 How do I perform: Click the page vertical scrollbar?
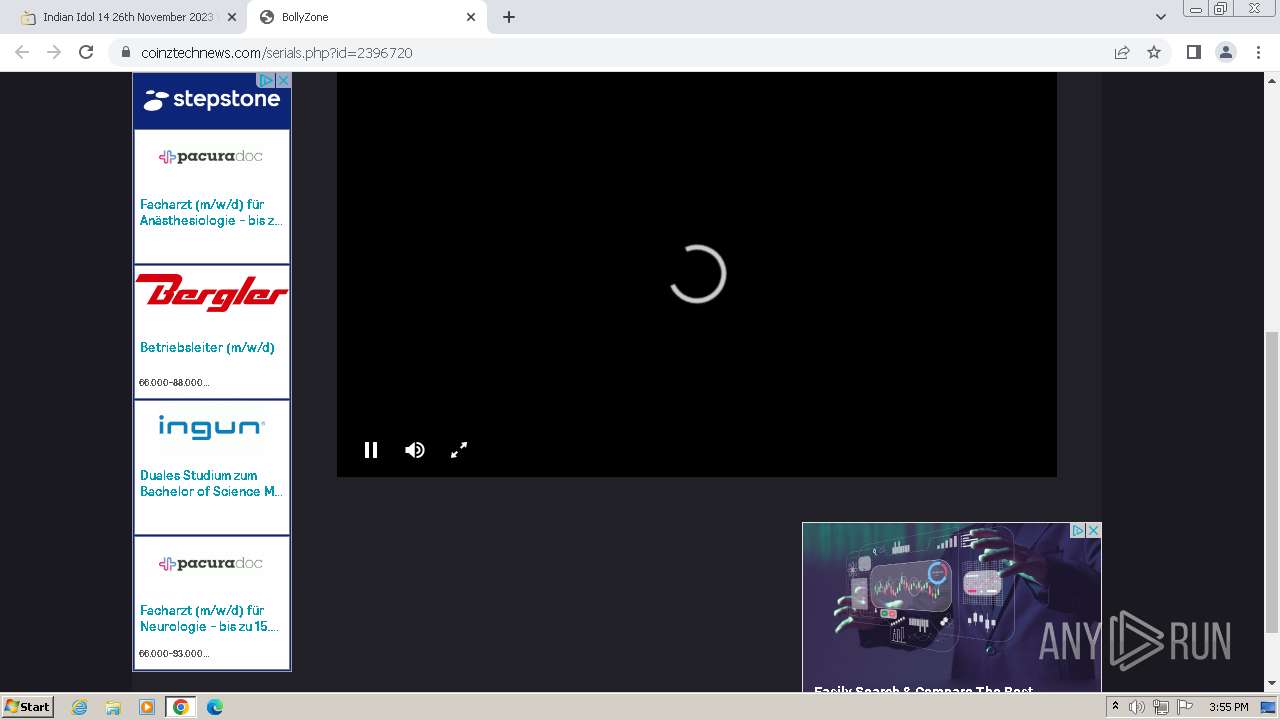coord(1272,482)
